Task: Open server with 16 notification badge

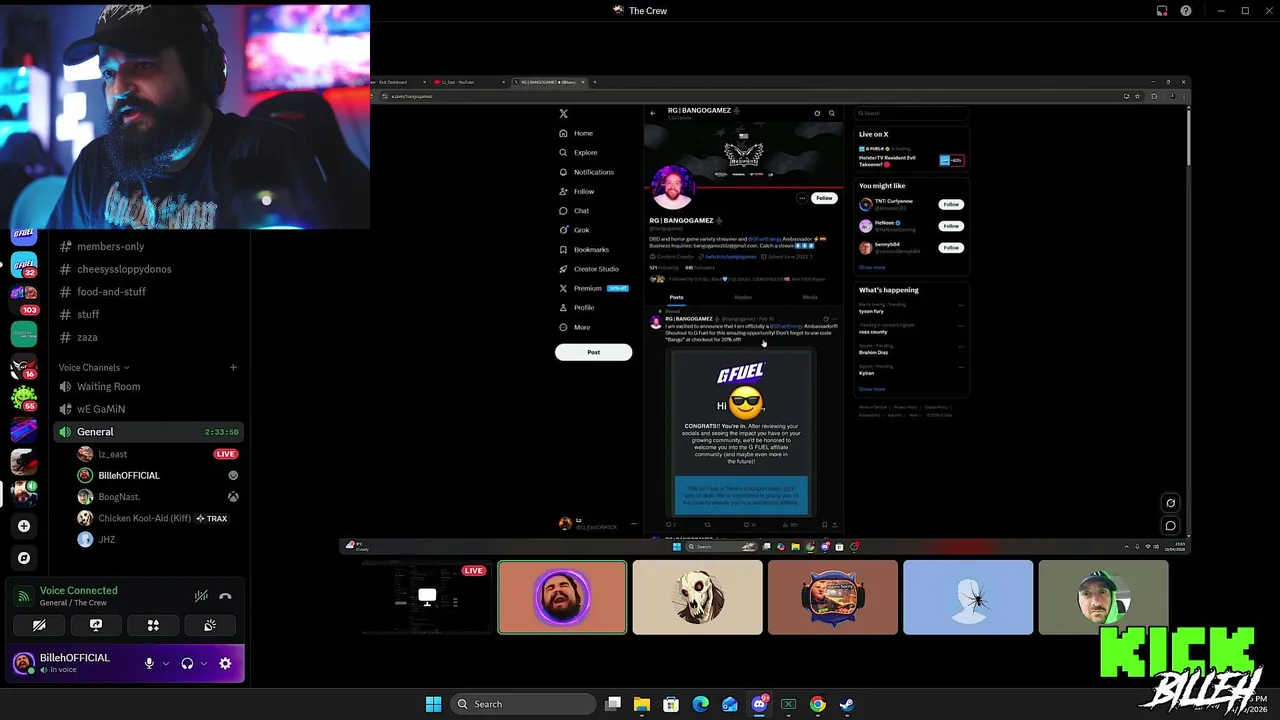Action: click(24, 365)
